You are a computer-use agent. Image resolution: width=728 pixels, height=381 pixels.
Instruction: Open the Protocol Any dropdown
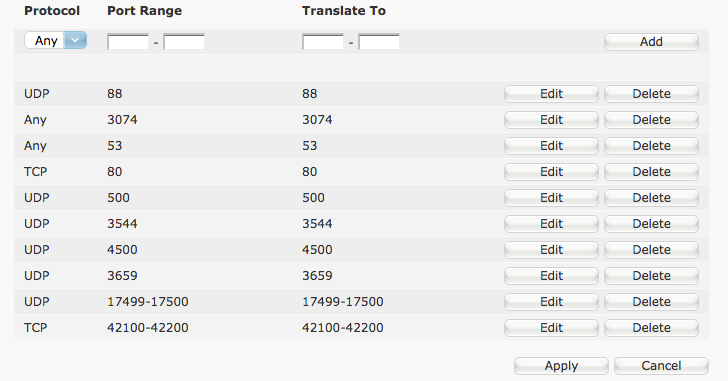tap(55, 40)
